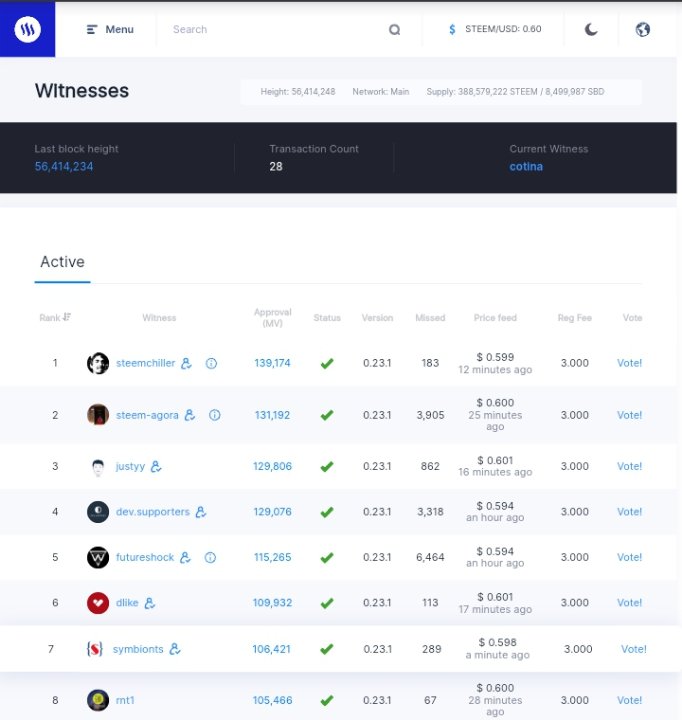Open steemchiller witness link
The width and height of the screenshot is (682, 720).
[146, 363]
